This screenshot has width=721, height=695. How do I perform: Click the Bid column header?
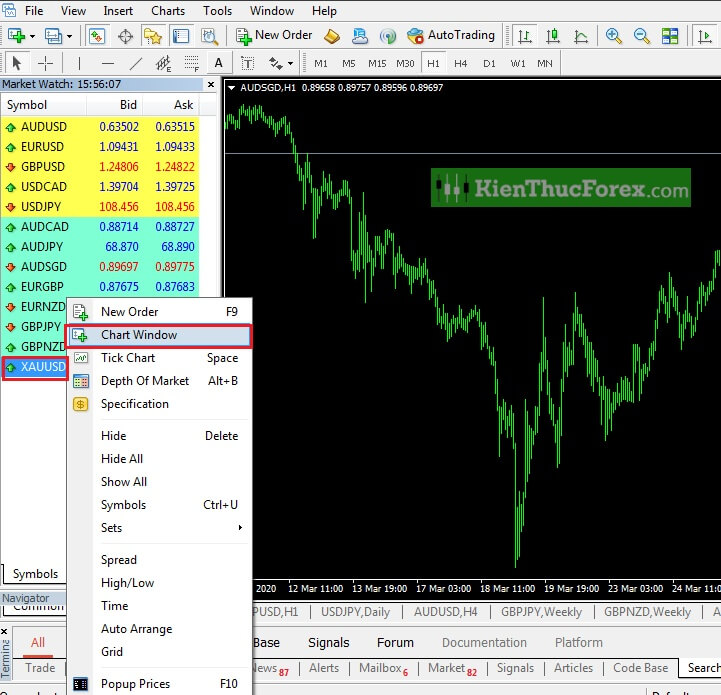pos(114,105)
